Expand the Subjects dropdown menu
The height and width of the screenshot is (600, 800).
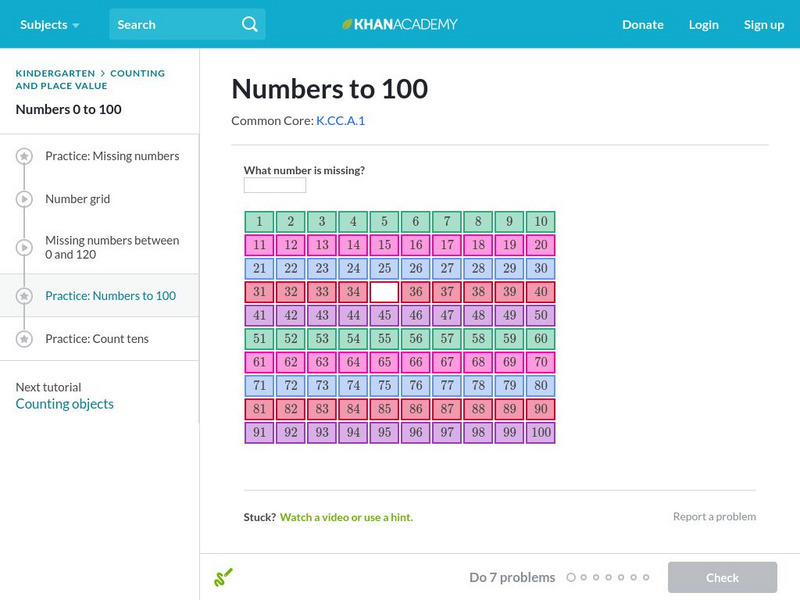point(49,24)
